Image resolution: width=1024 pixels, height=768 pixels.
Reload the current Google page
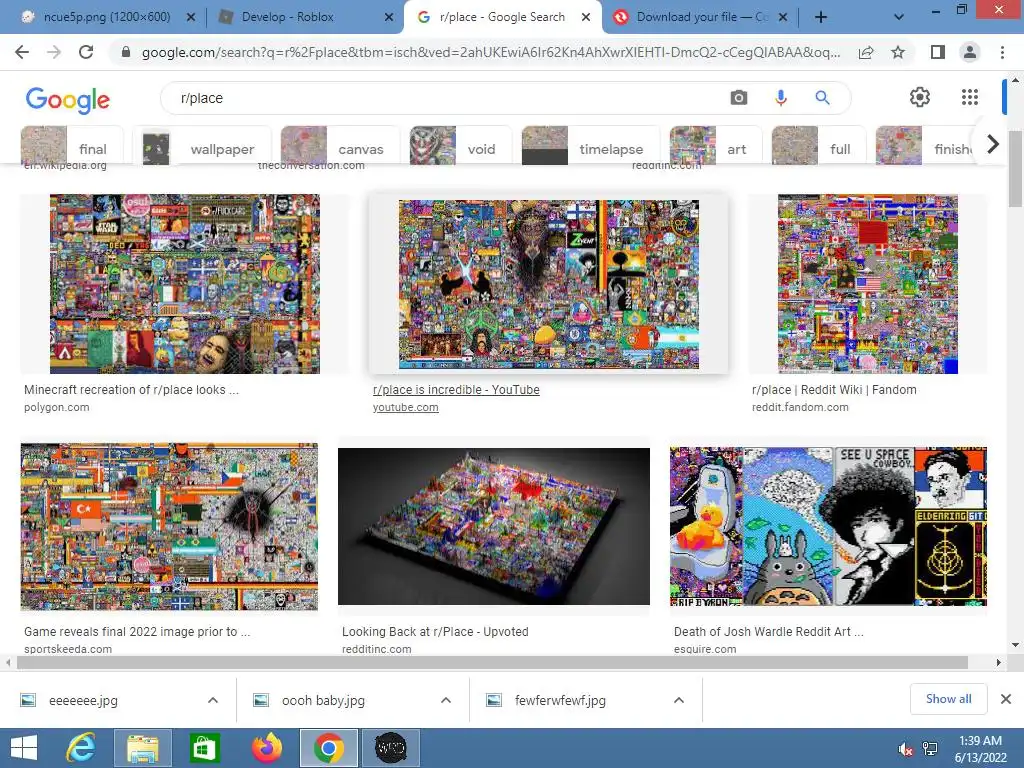86,52
